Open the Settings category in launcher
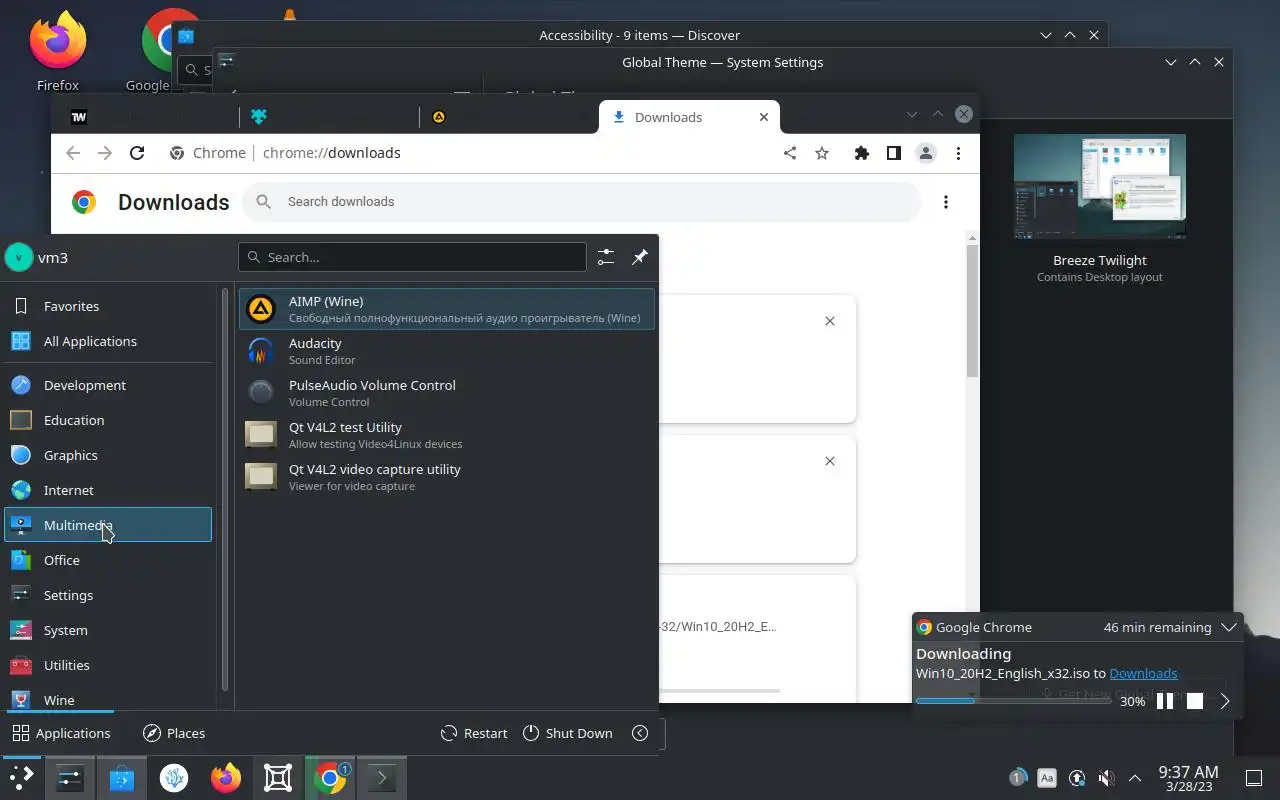Viewport: 1280px width, 800px height. [108, 595]
